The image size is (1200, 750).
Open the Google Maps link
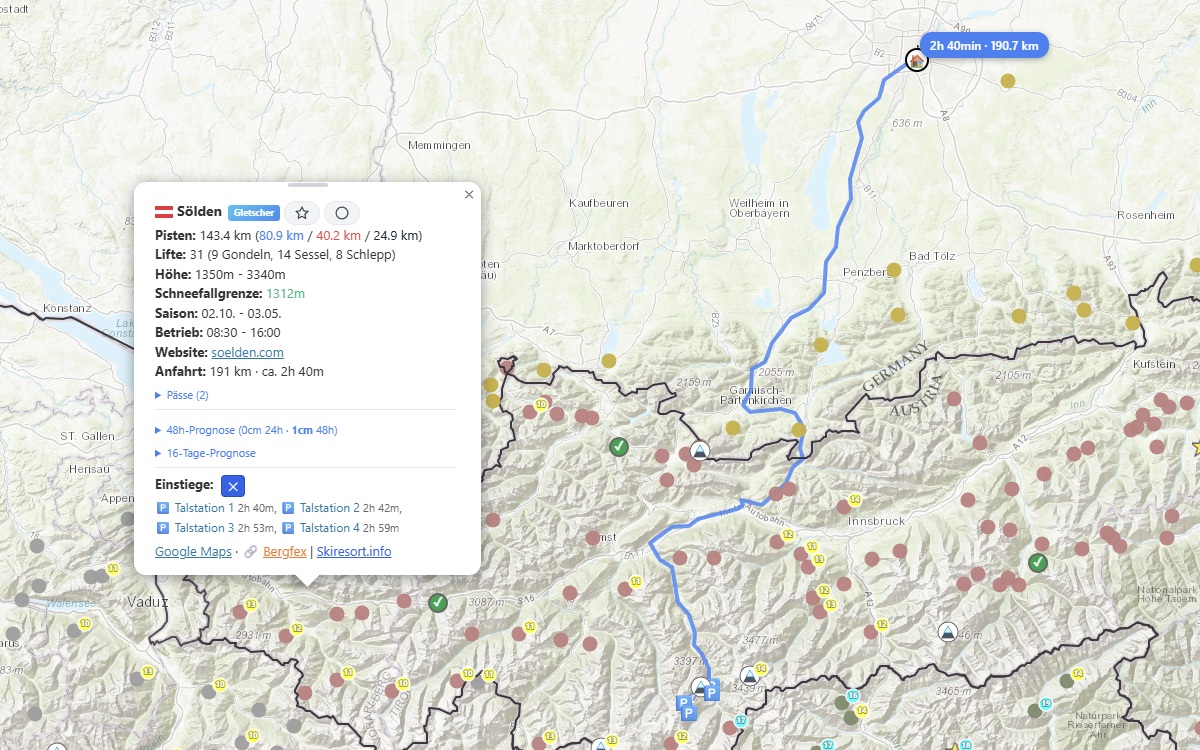(x=192, y=552)
